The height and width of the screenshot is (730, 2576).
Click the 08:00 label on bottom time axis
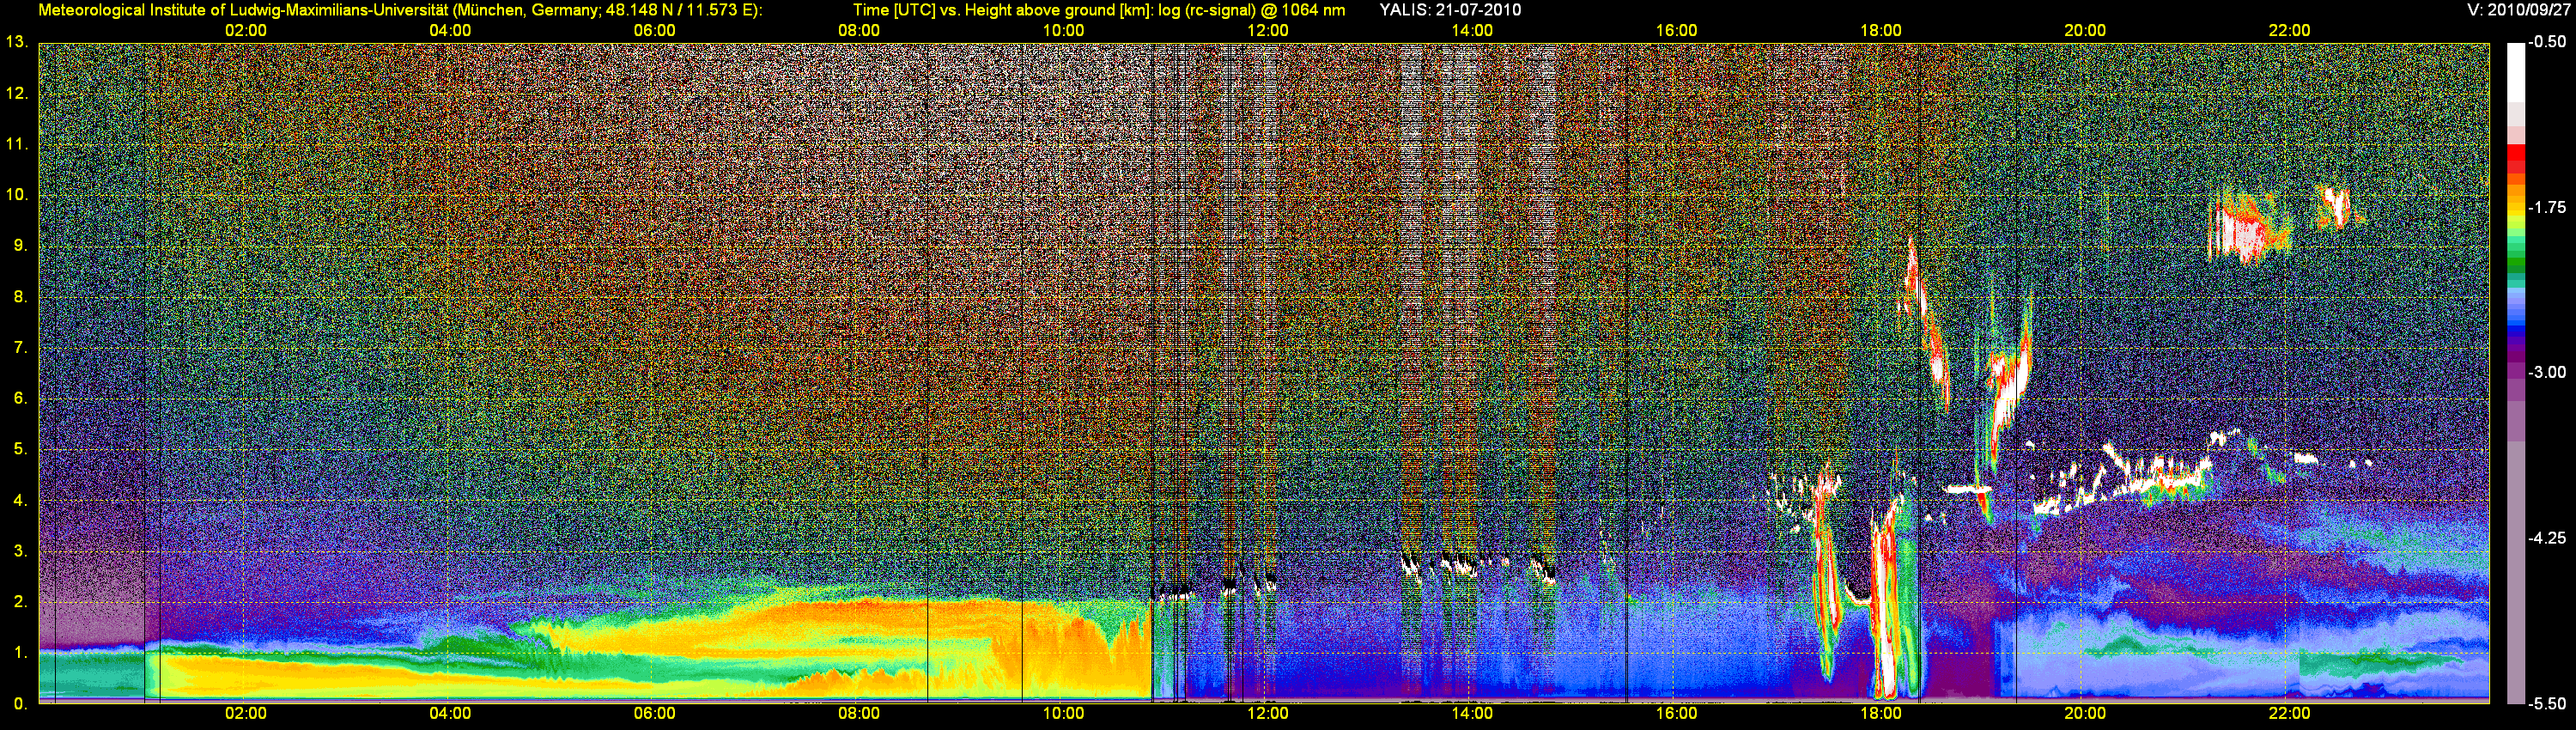pyautogui.click(x=858, y=713)
